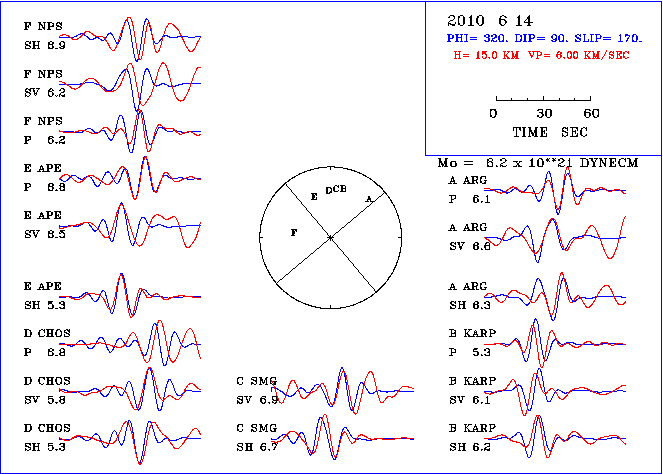
Task: Click the center of the focal sphere
Action: point(330,237)
